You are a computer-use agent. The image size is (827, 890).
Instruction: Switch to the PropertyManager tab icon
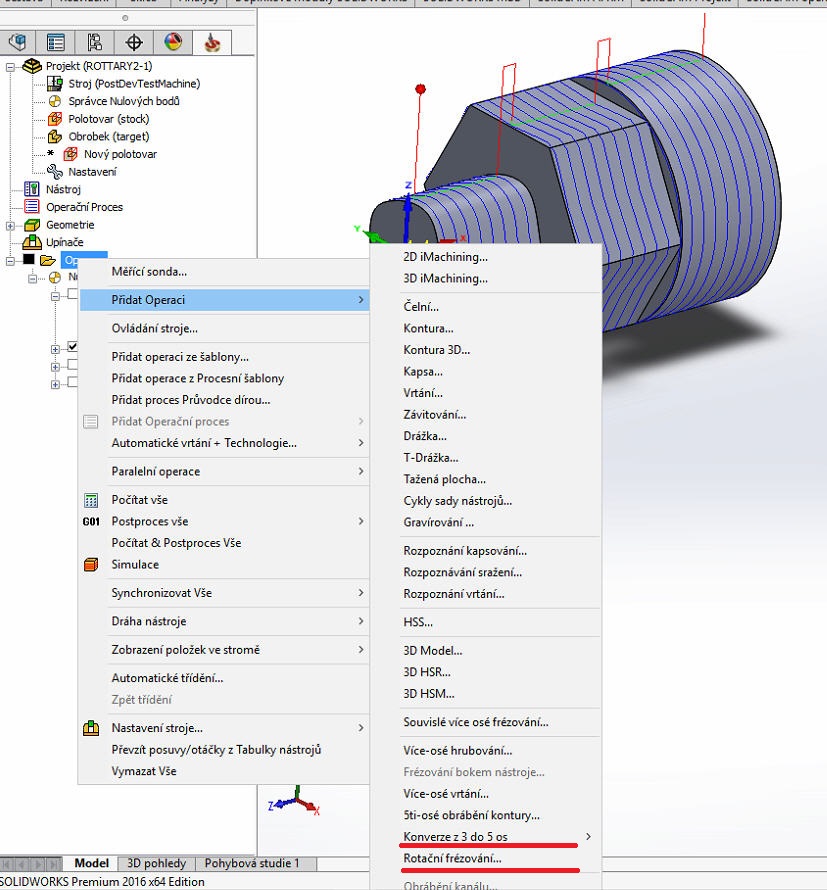tap(56, 42)
